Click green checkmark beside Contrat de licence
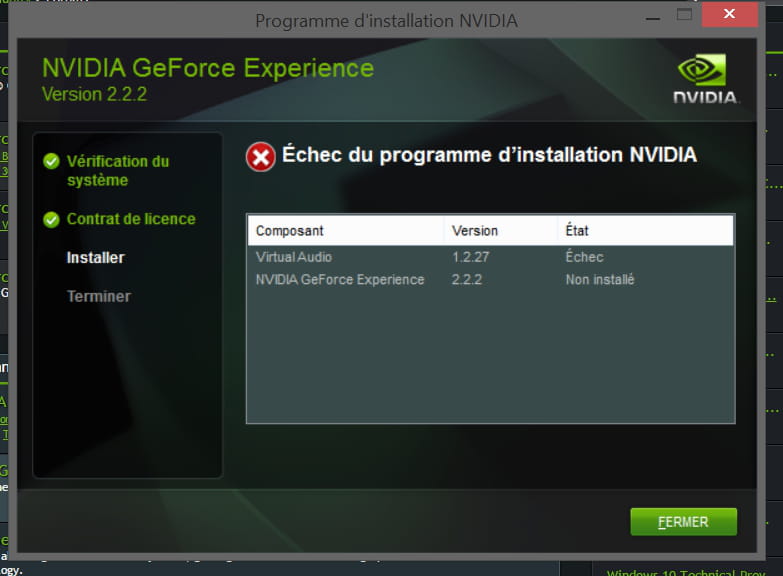 pyautogui.click(x=51, y=219)
